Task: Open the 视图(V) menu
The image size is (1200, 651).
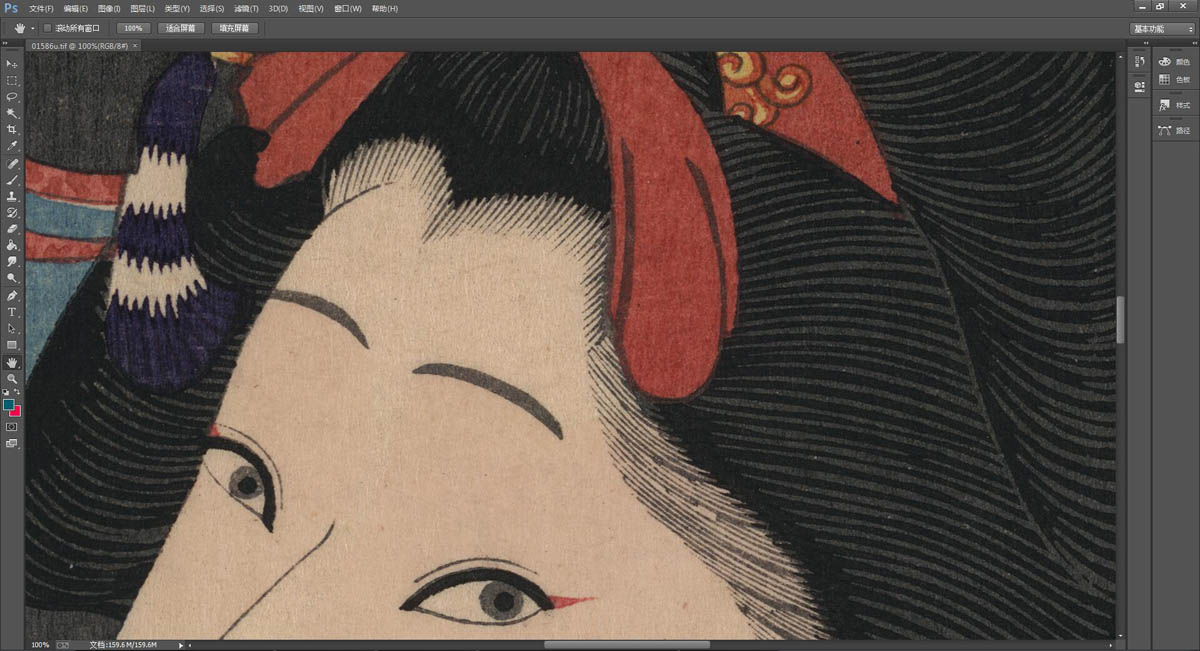Action: (311, 8)
